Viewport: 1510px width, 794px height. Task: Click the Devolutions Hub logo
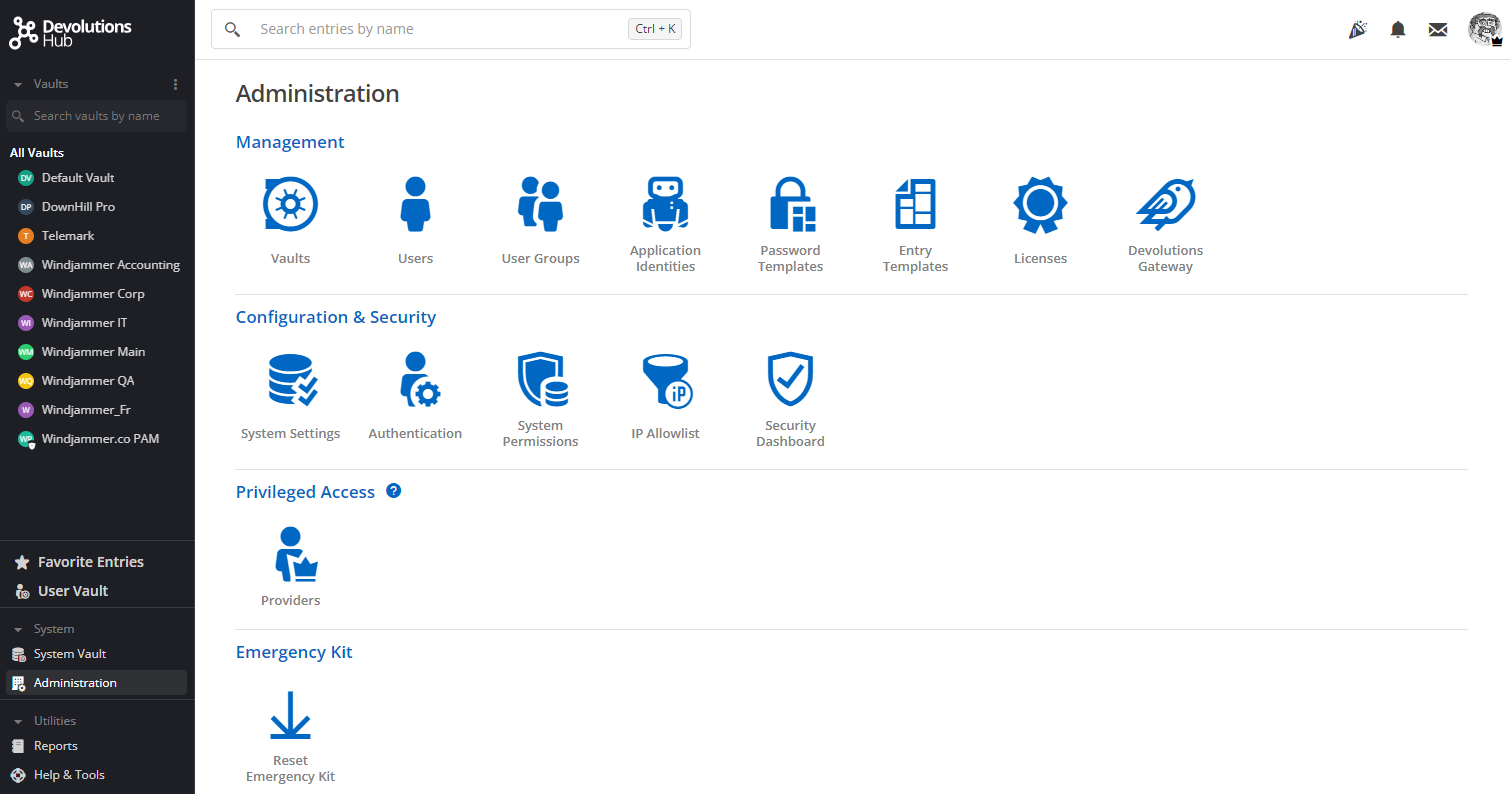pos(71,33)
